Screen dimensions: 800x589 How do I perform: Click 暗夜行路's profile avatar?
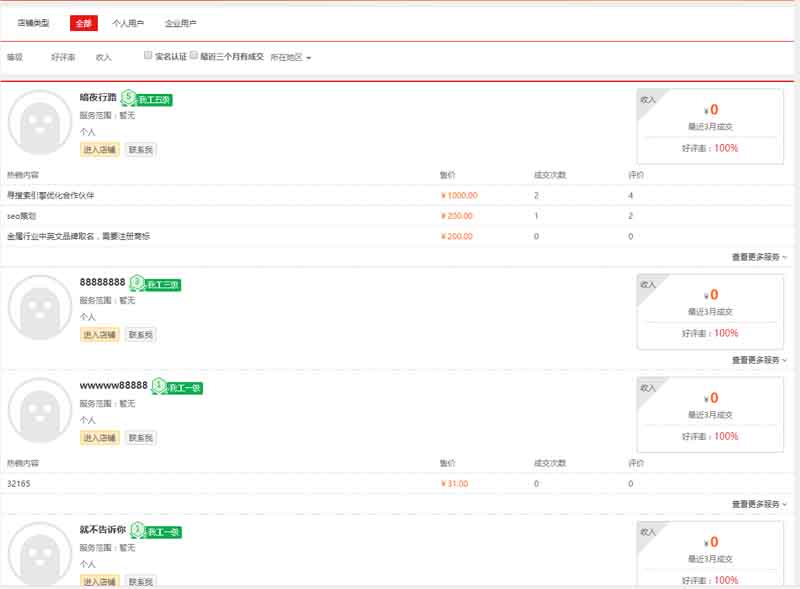40,123
